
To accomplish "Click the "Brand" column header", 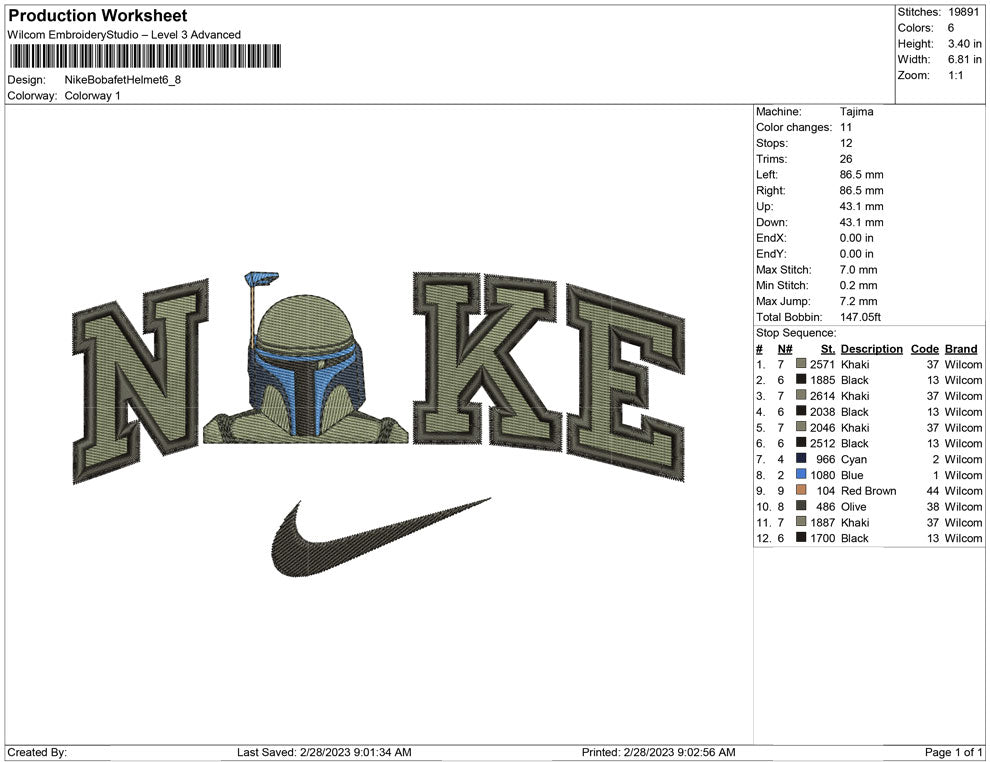I will coord(960,348).
